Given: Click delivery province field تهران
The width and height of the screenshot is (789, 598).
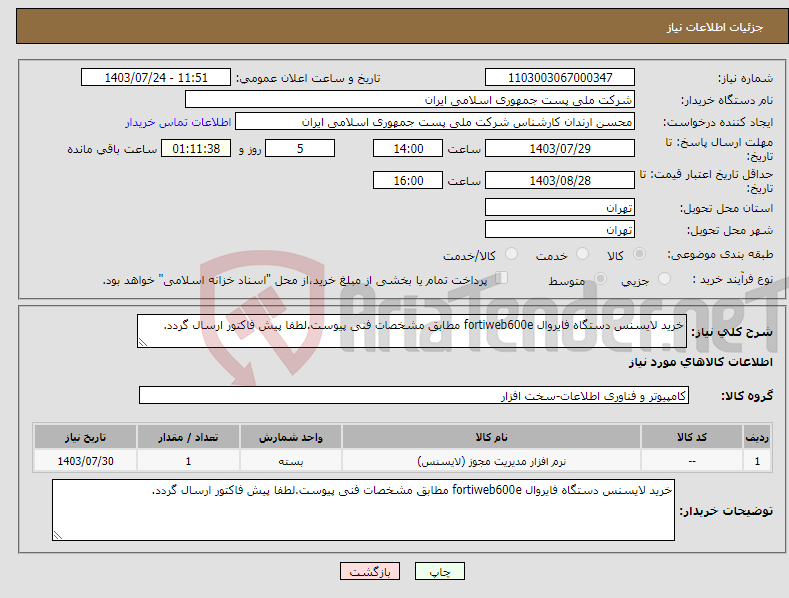Looking at the screenshot, I should 560,207.
